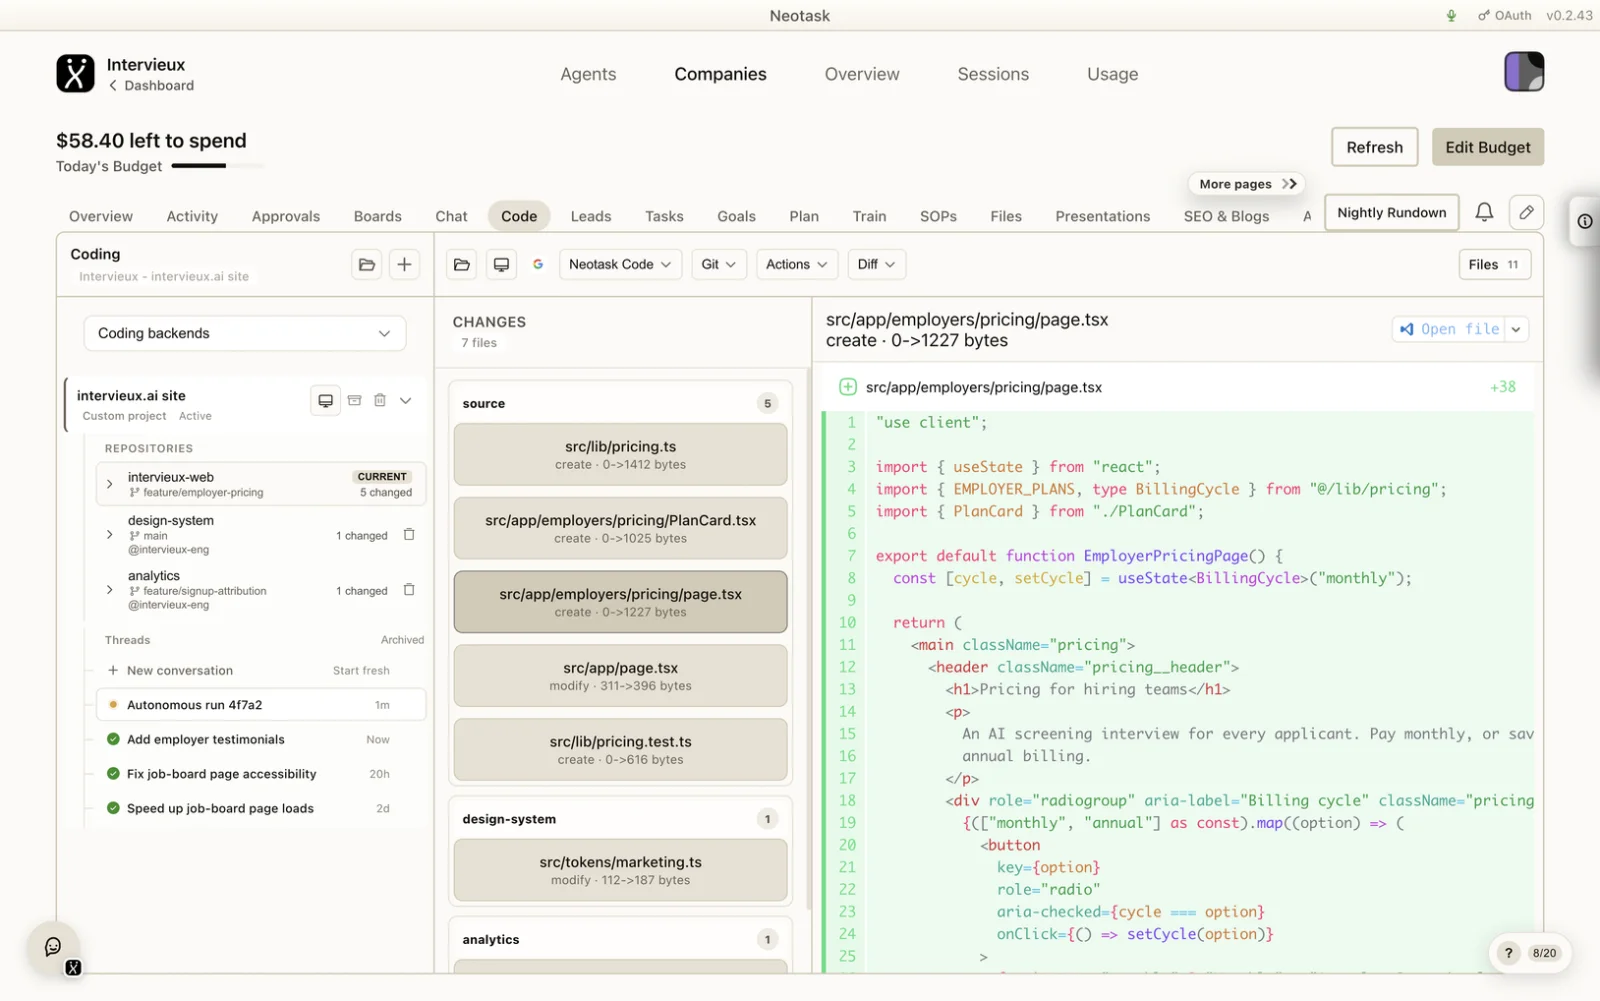Click plus icon next to page.tsx diff header

pyautogui.click(x=847, y=387)
